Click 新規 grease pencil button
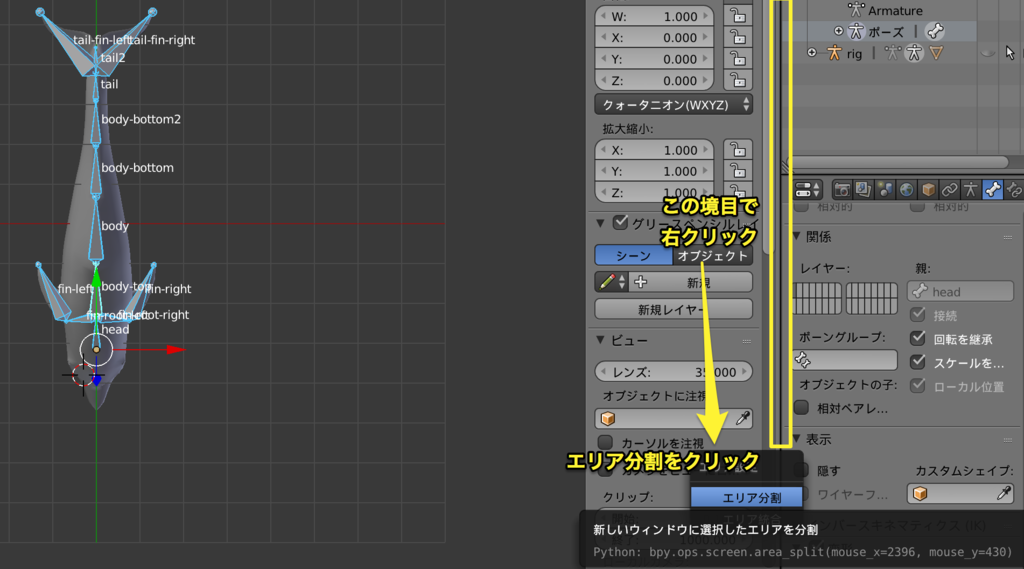Screen dimensions: 1024x569 click(x=690, y=282)
